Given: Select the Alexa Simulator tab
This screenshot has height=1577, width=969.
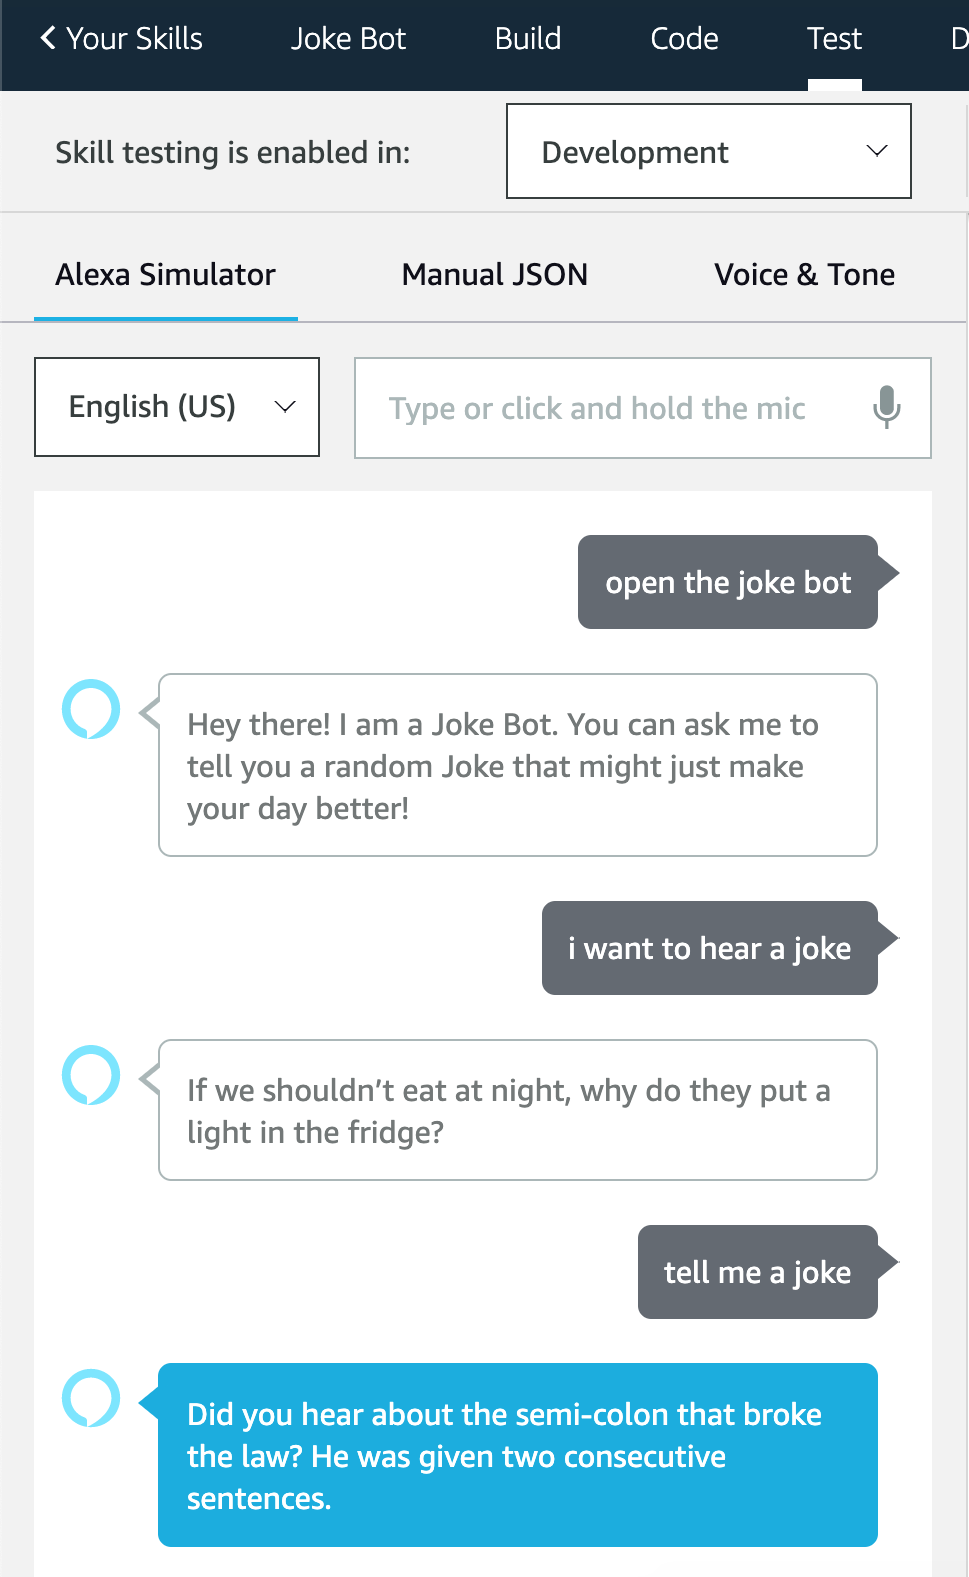Looking at the screenshot, I should tap(165, 274).
